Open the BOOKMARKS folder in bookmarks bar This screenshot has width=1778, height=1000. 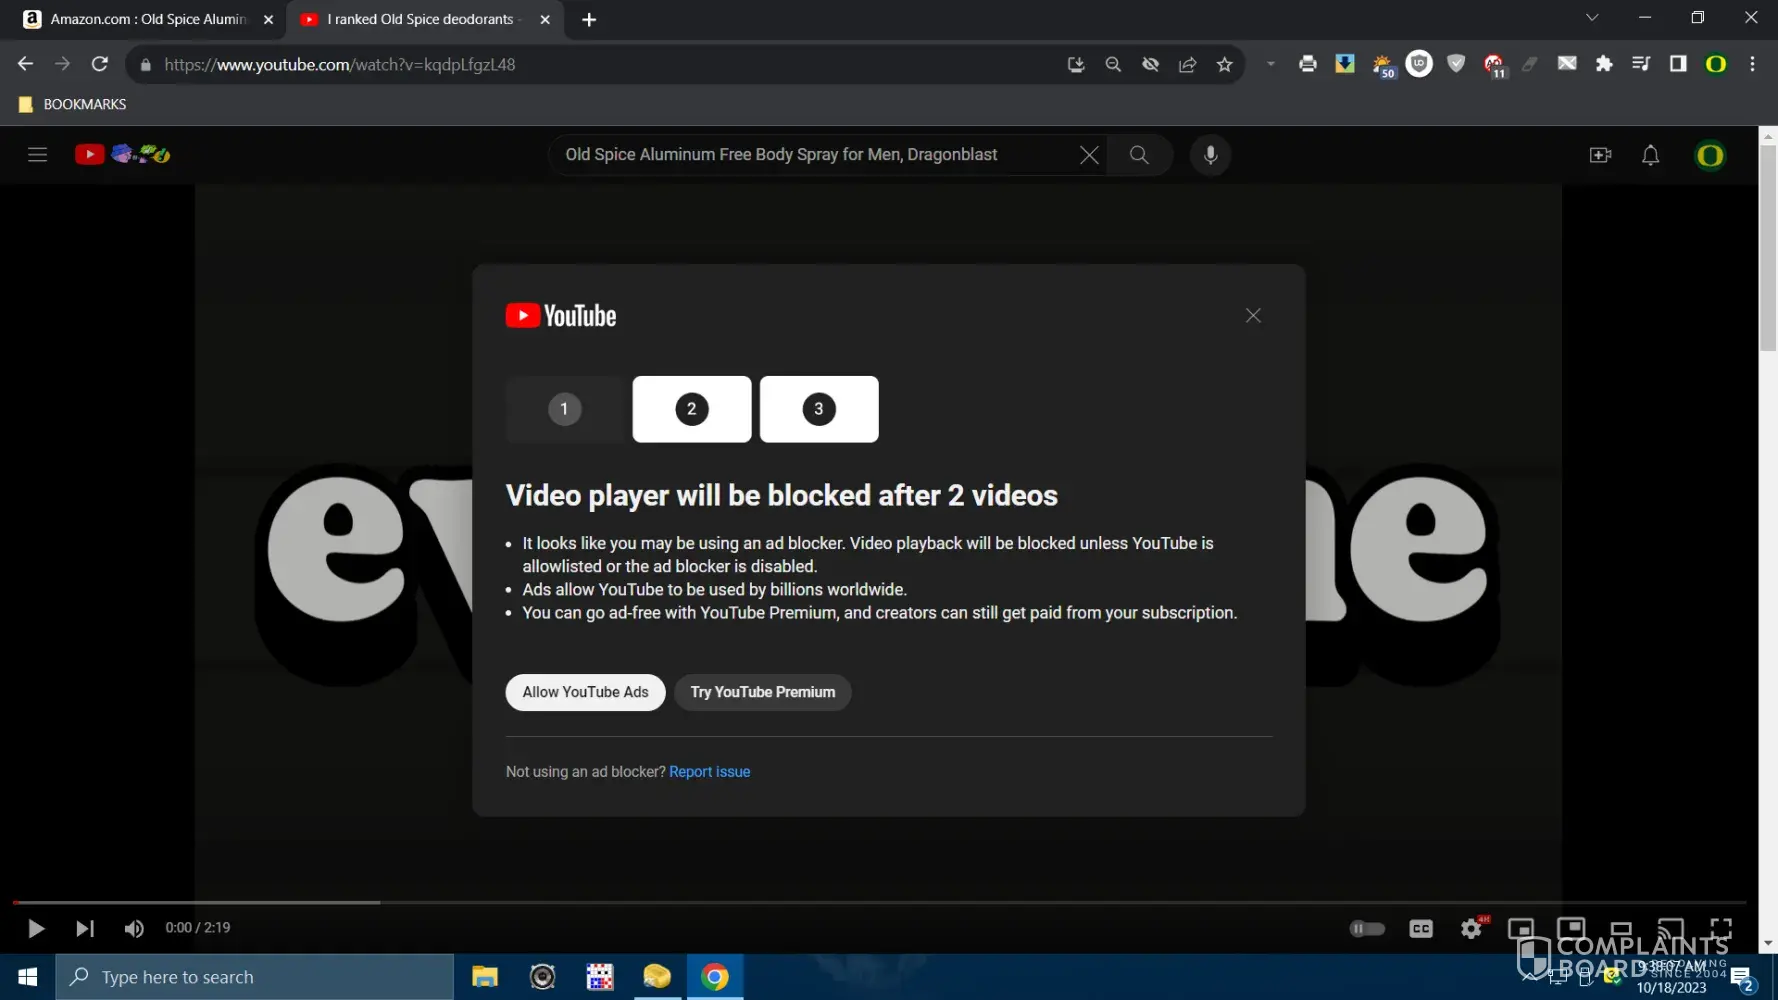pos(73,104)
